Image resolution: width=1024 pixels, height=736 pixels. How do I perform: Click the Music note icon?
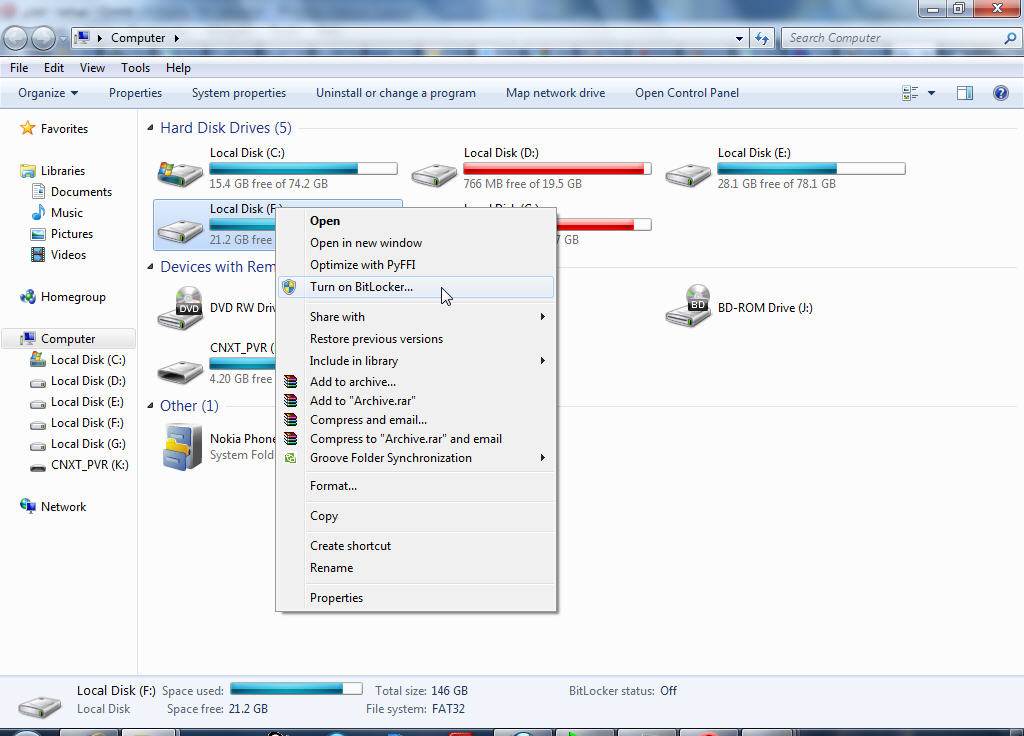pos(38,212)
